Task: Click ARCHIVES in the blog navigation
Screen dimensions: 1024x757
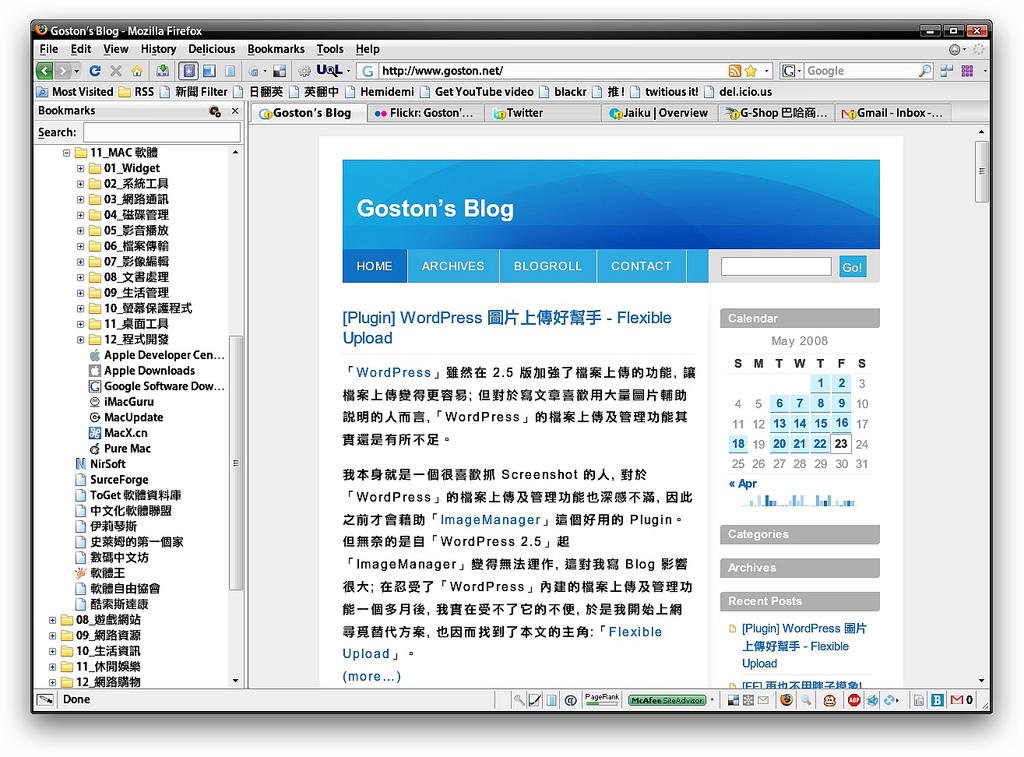Action: coord(453,266)
